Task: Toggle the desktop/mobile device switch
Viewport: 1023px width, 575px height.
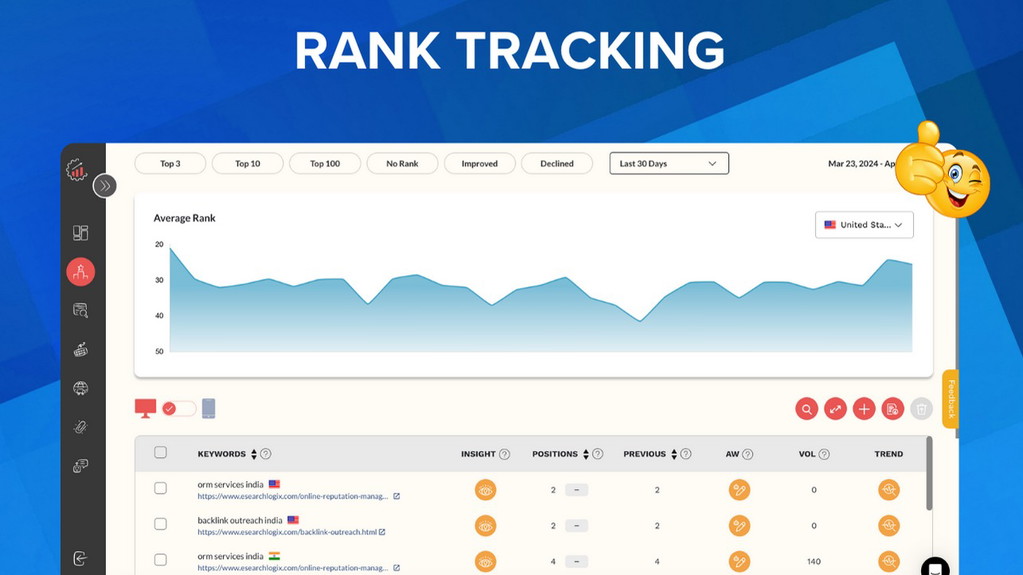Action: pos(178,408)
